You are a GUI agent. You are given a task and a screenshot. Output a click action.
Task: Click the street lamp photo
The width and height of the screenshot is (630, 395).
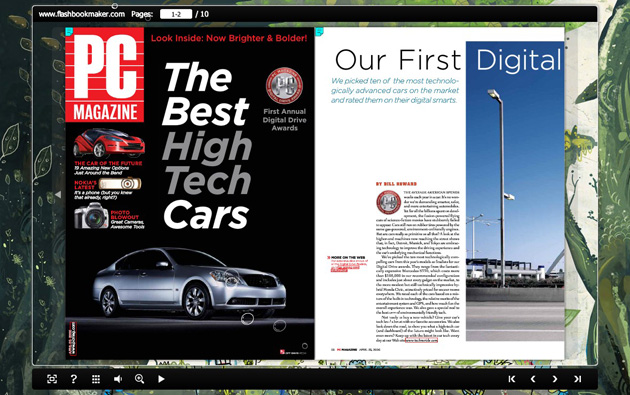(515, 191)
